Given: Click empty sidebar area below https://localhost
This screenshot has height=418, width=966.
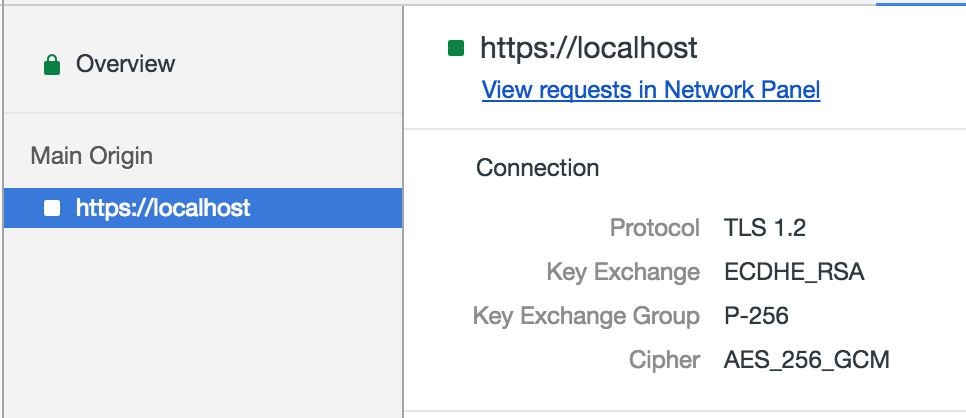Looking at the screenshot, I should 203,322.
